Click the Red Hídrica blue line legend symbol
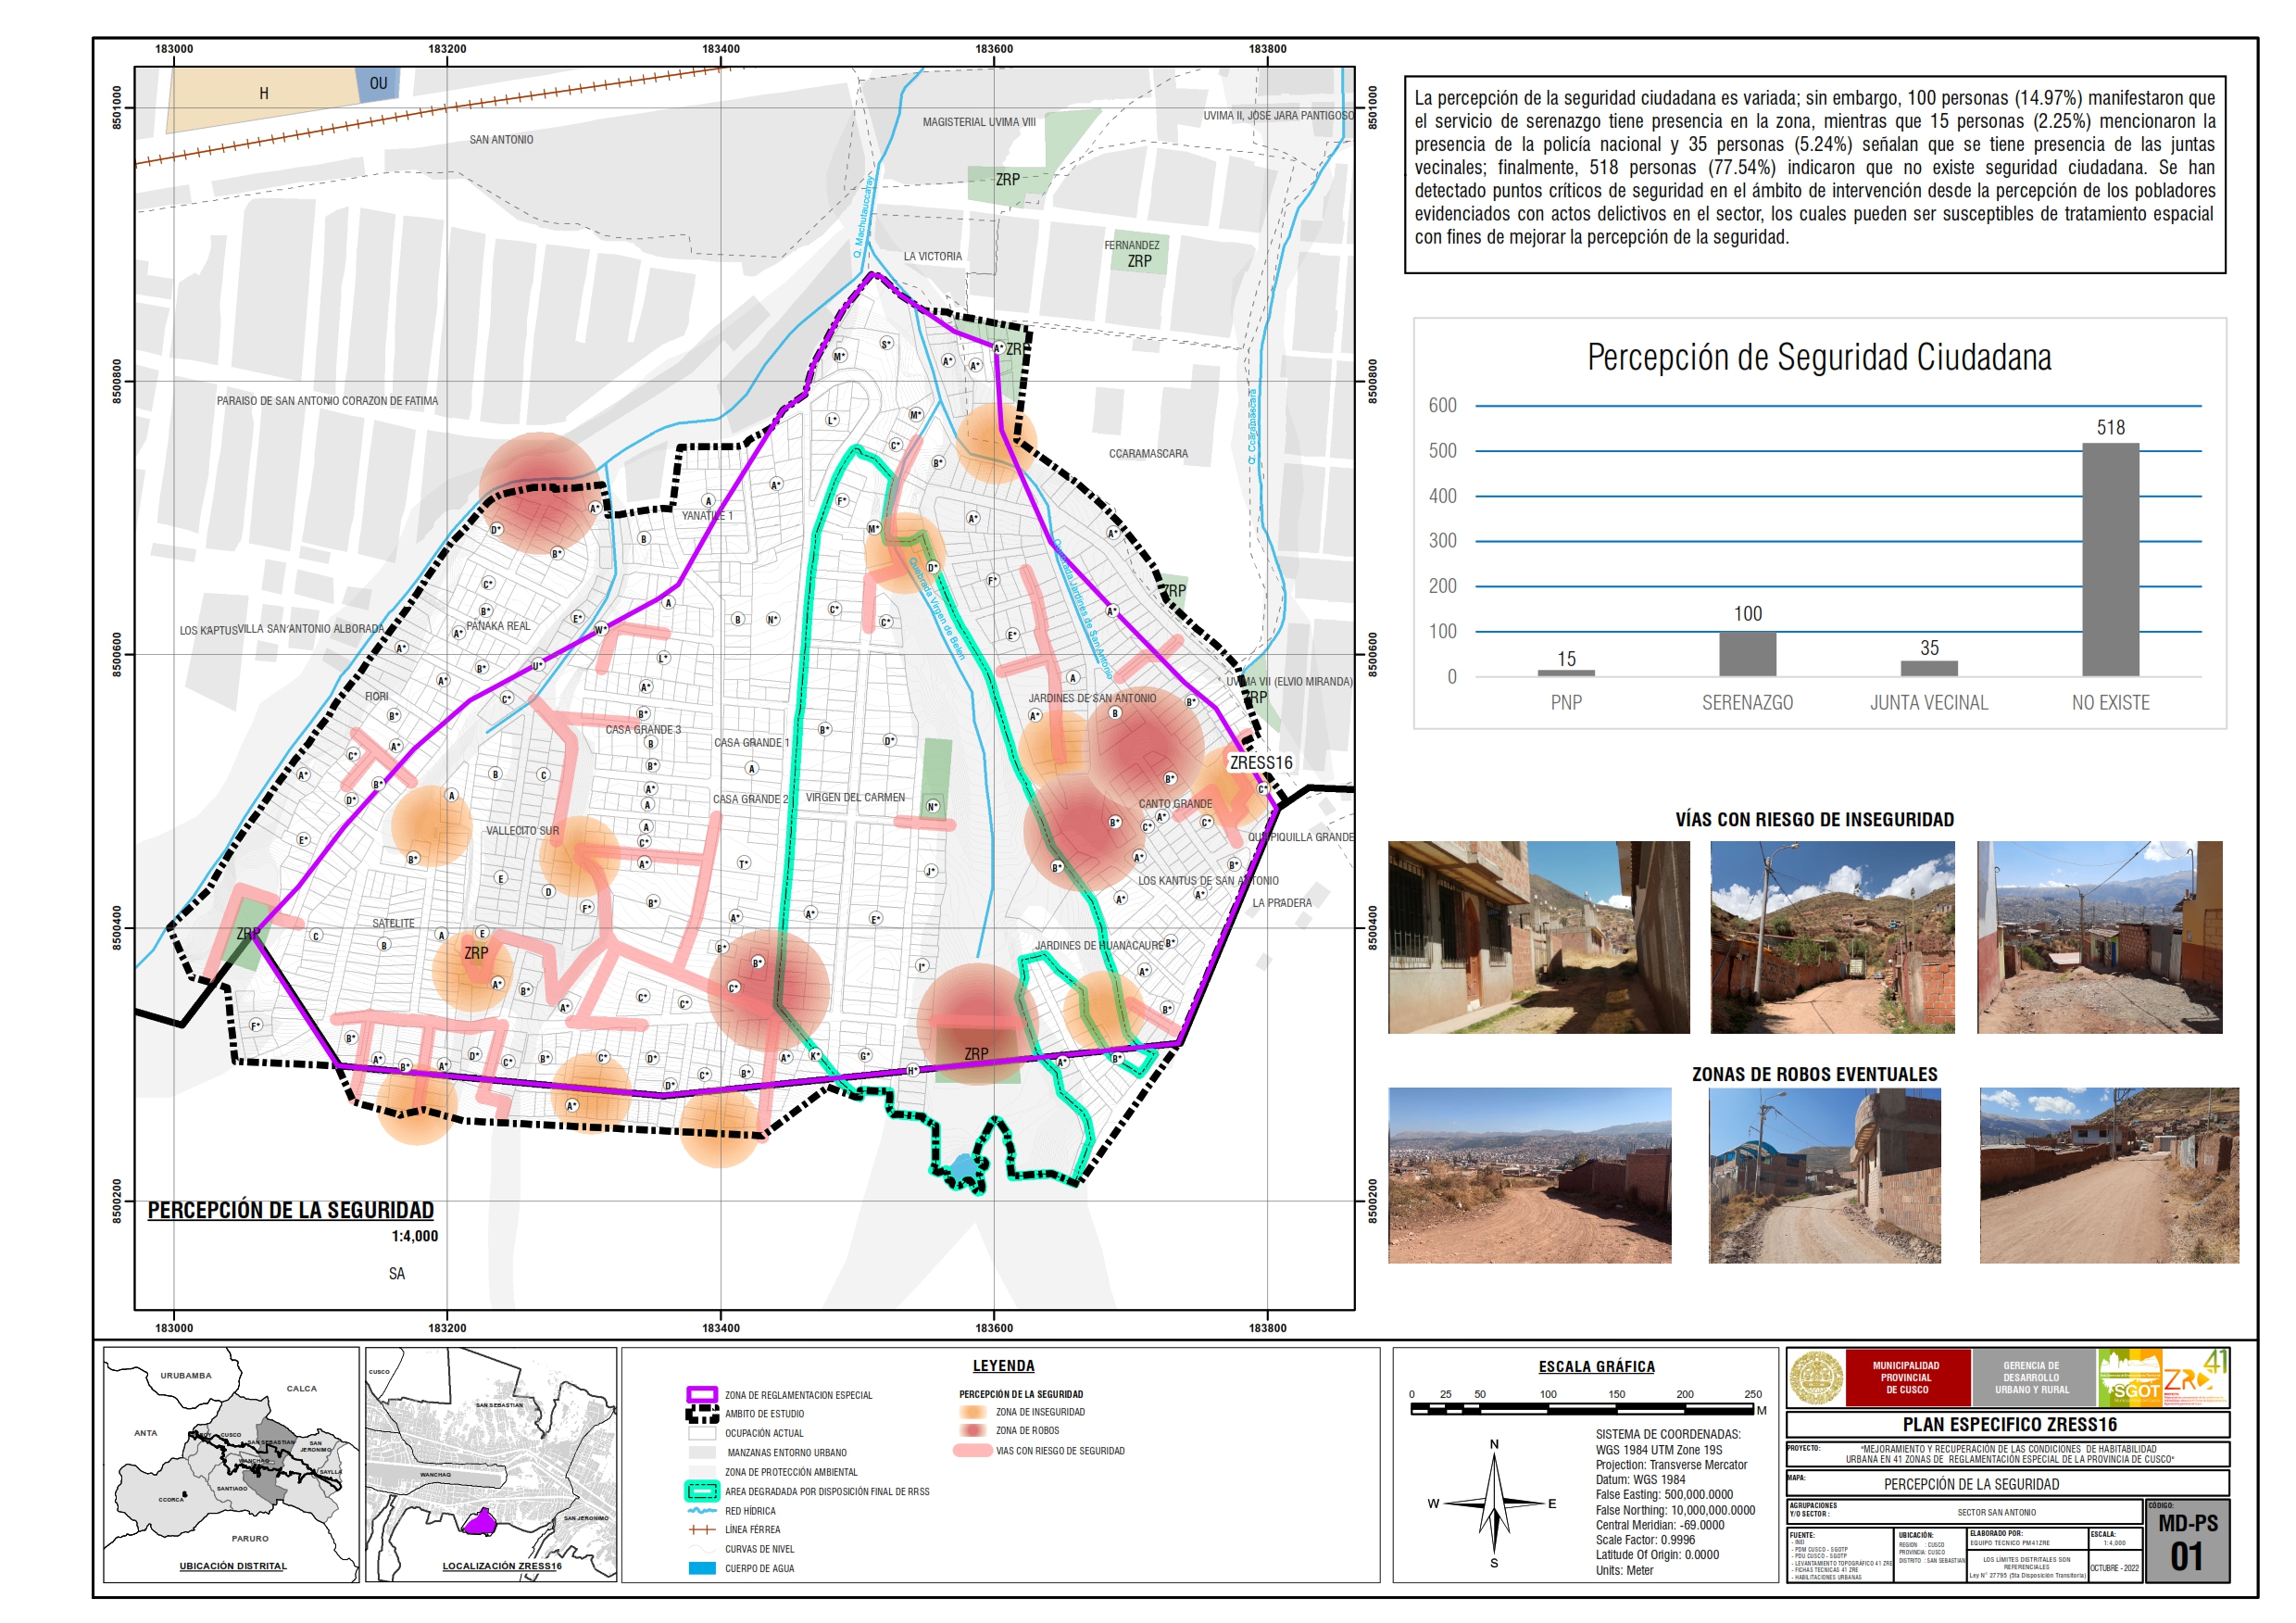The image size is (2296, 1623). click(702, 1511)
